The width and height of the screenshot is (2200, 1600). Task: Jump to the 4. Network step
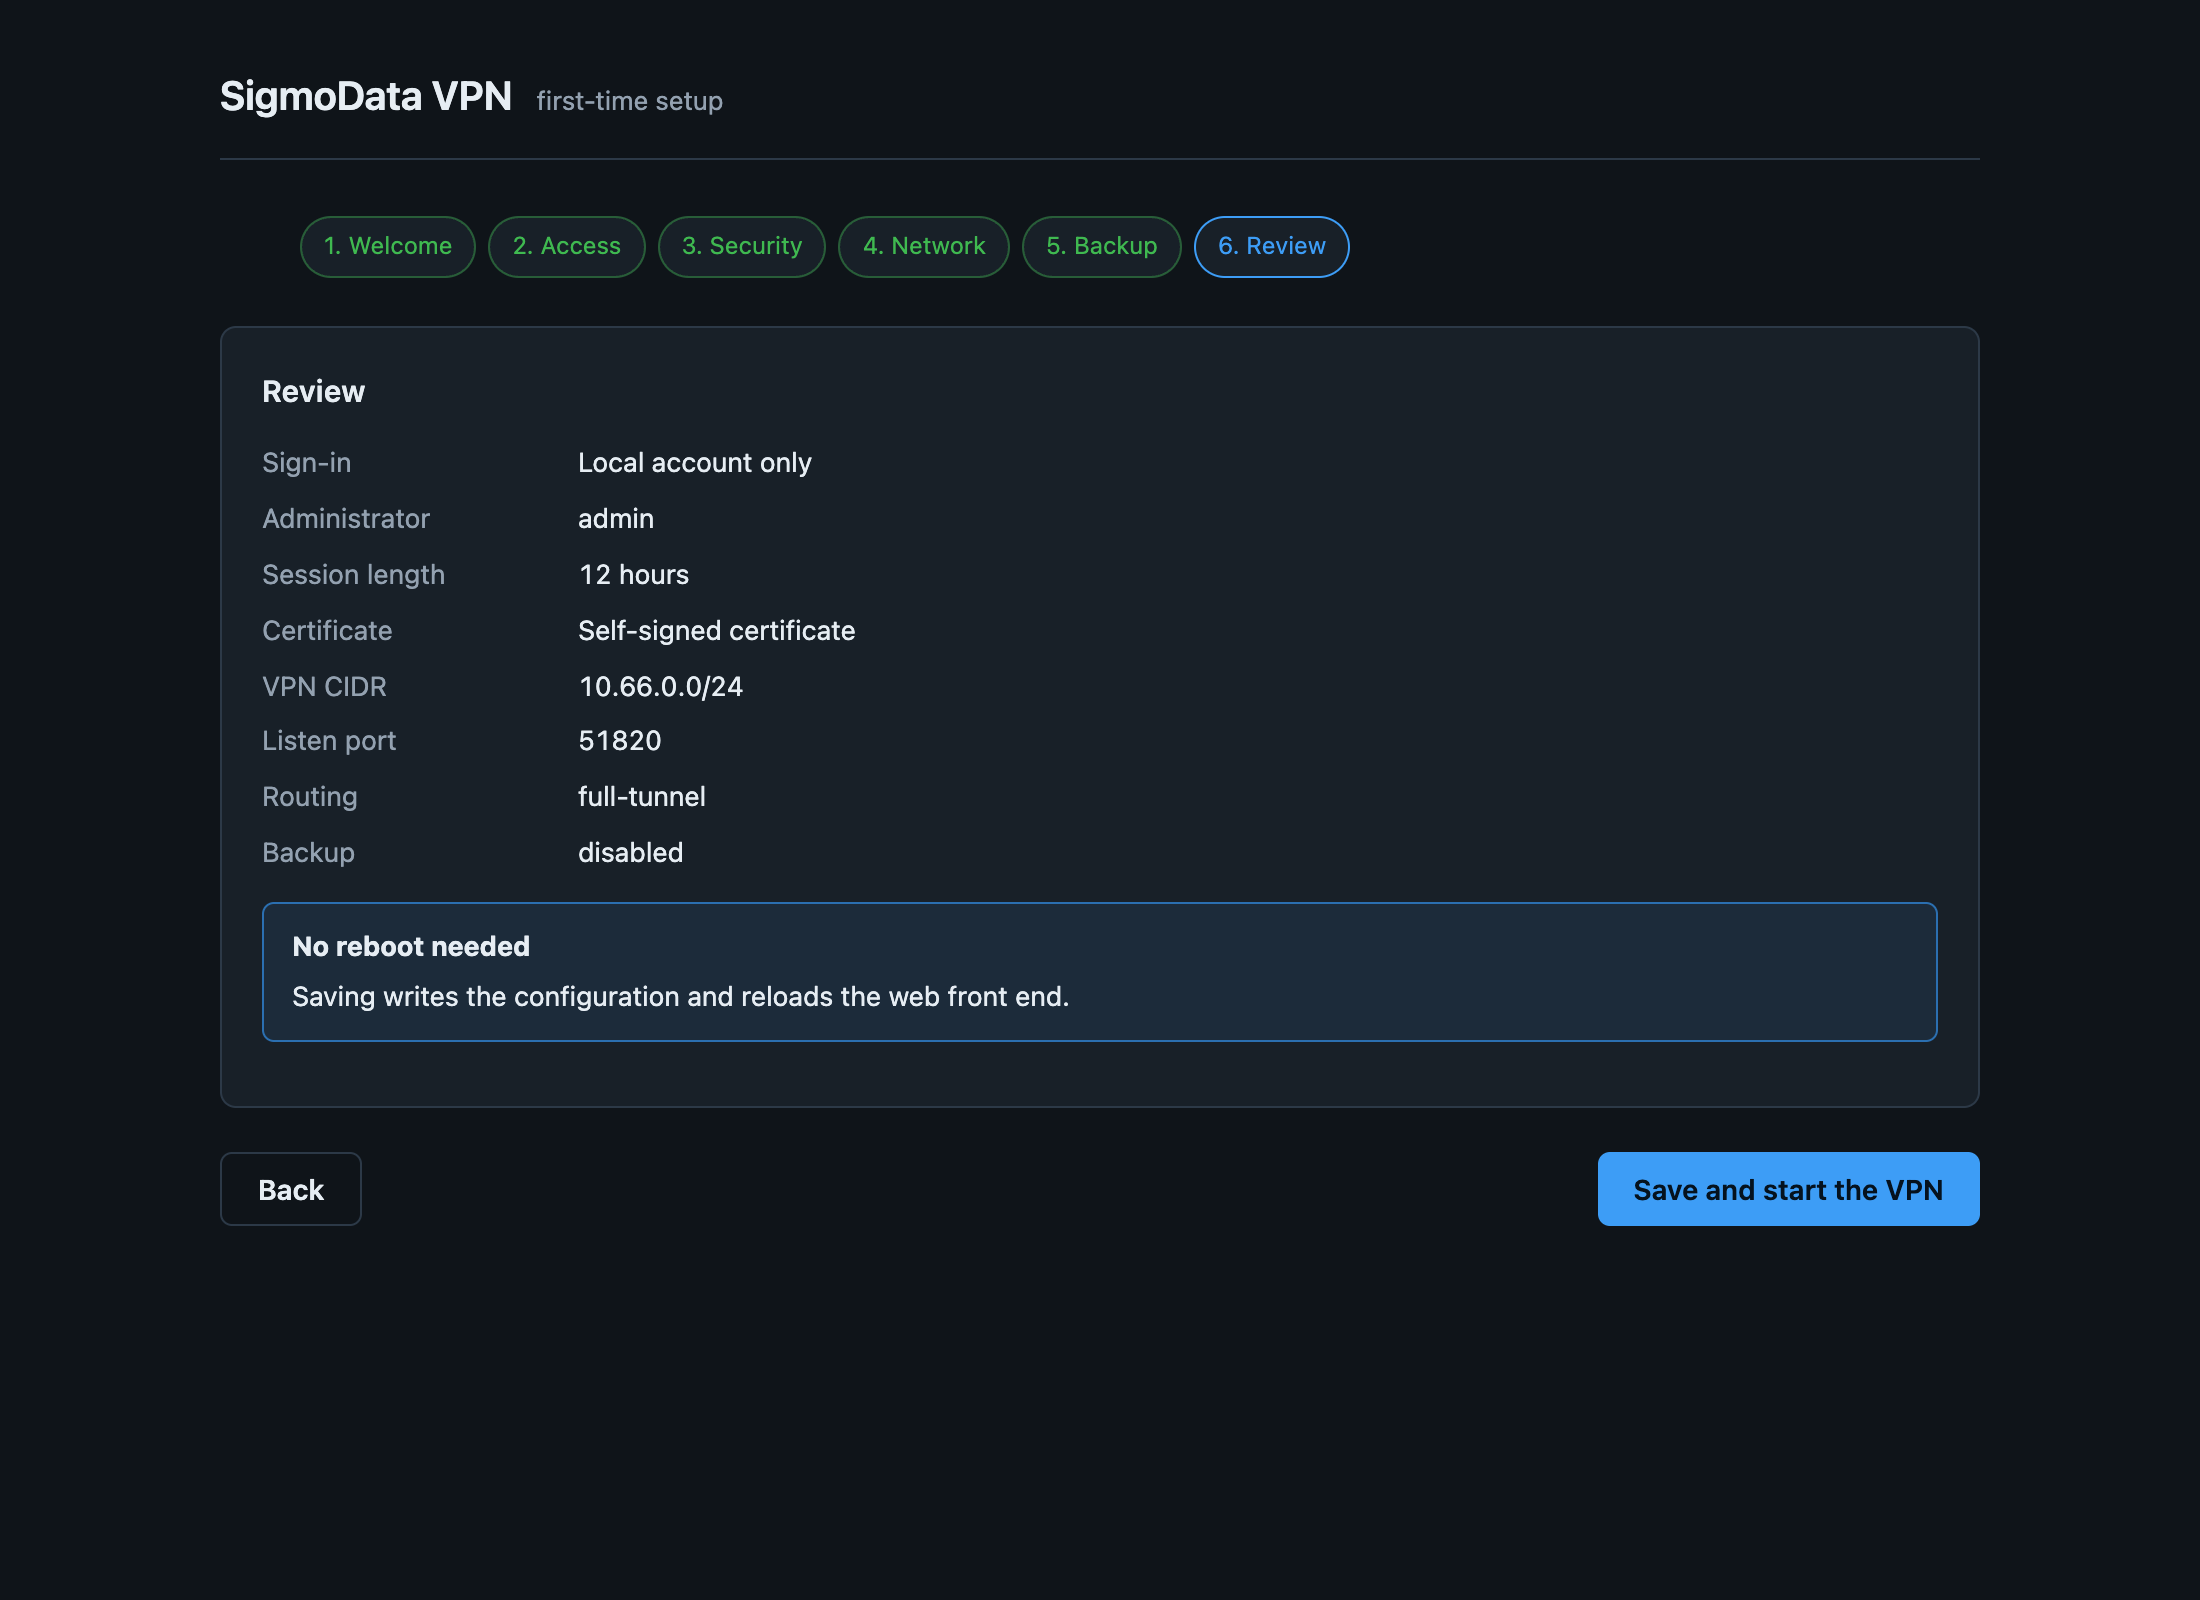click(924, 247)
